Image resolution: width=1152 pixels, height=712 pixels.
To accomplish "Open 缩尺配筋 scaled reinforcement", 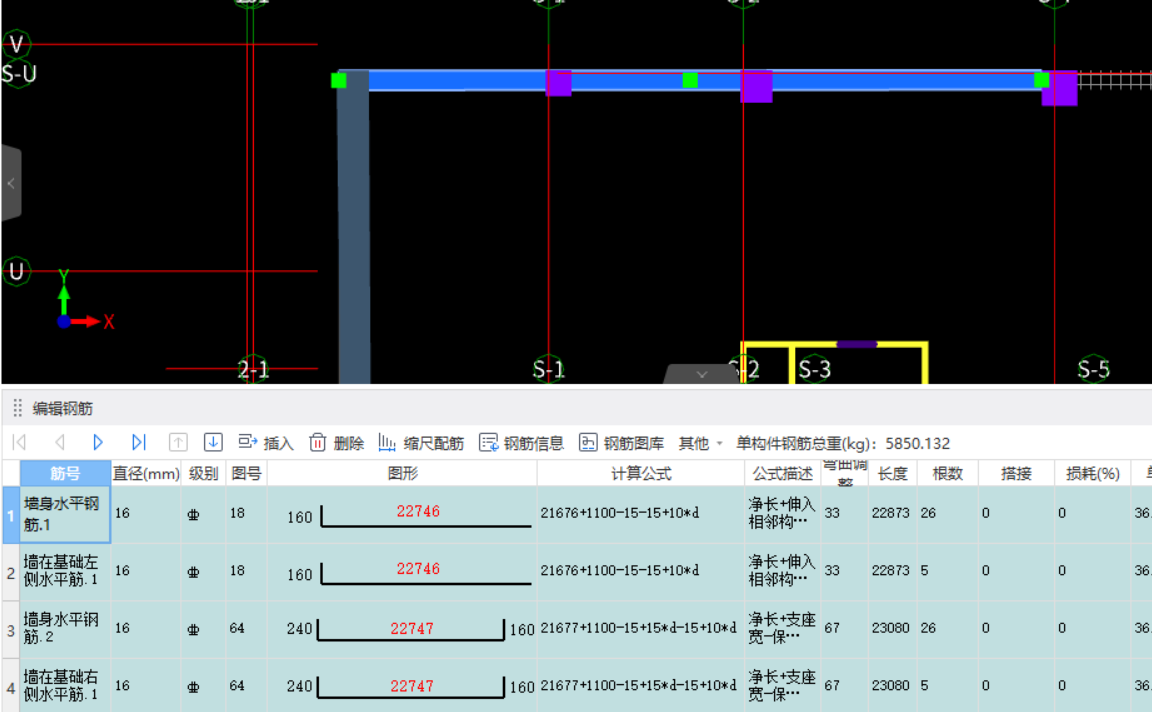I will click(421, 443).
